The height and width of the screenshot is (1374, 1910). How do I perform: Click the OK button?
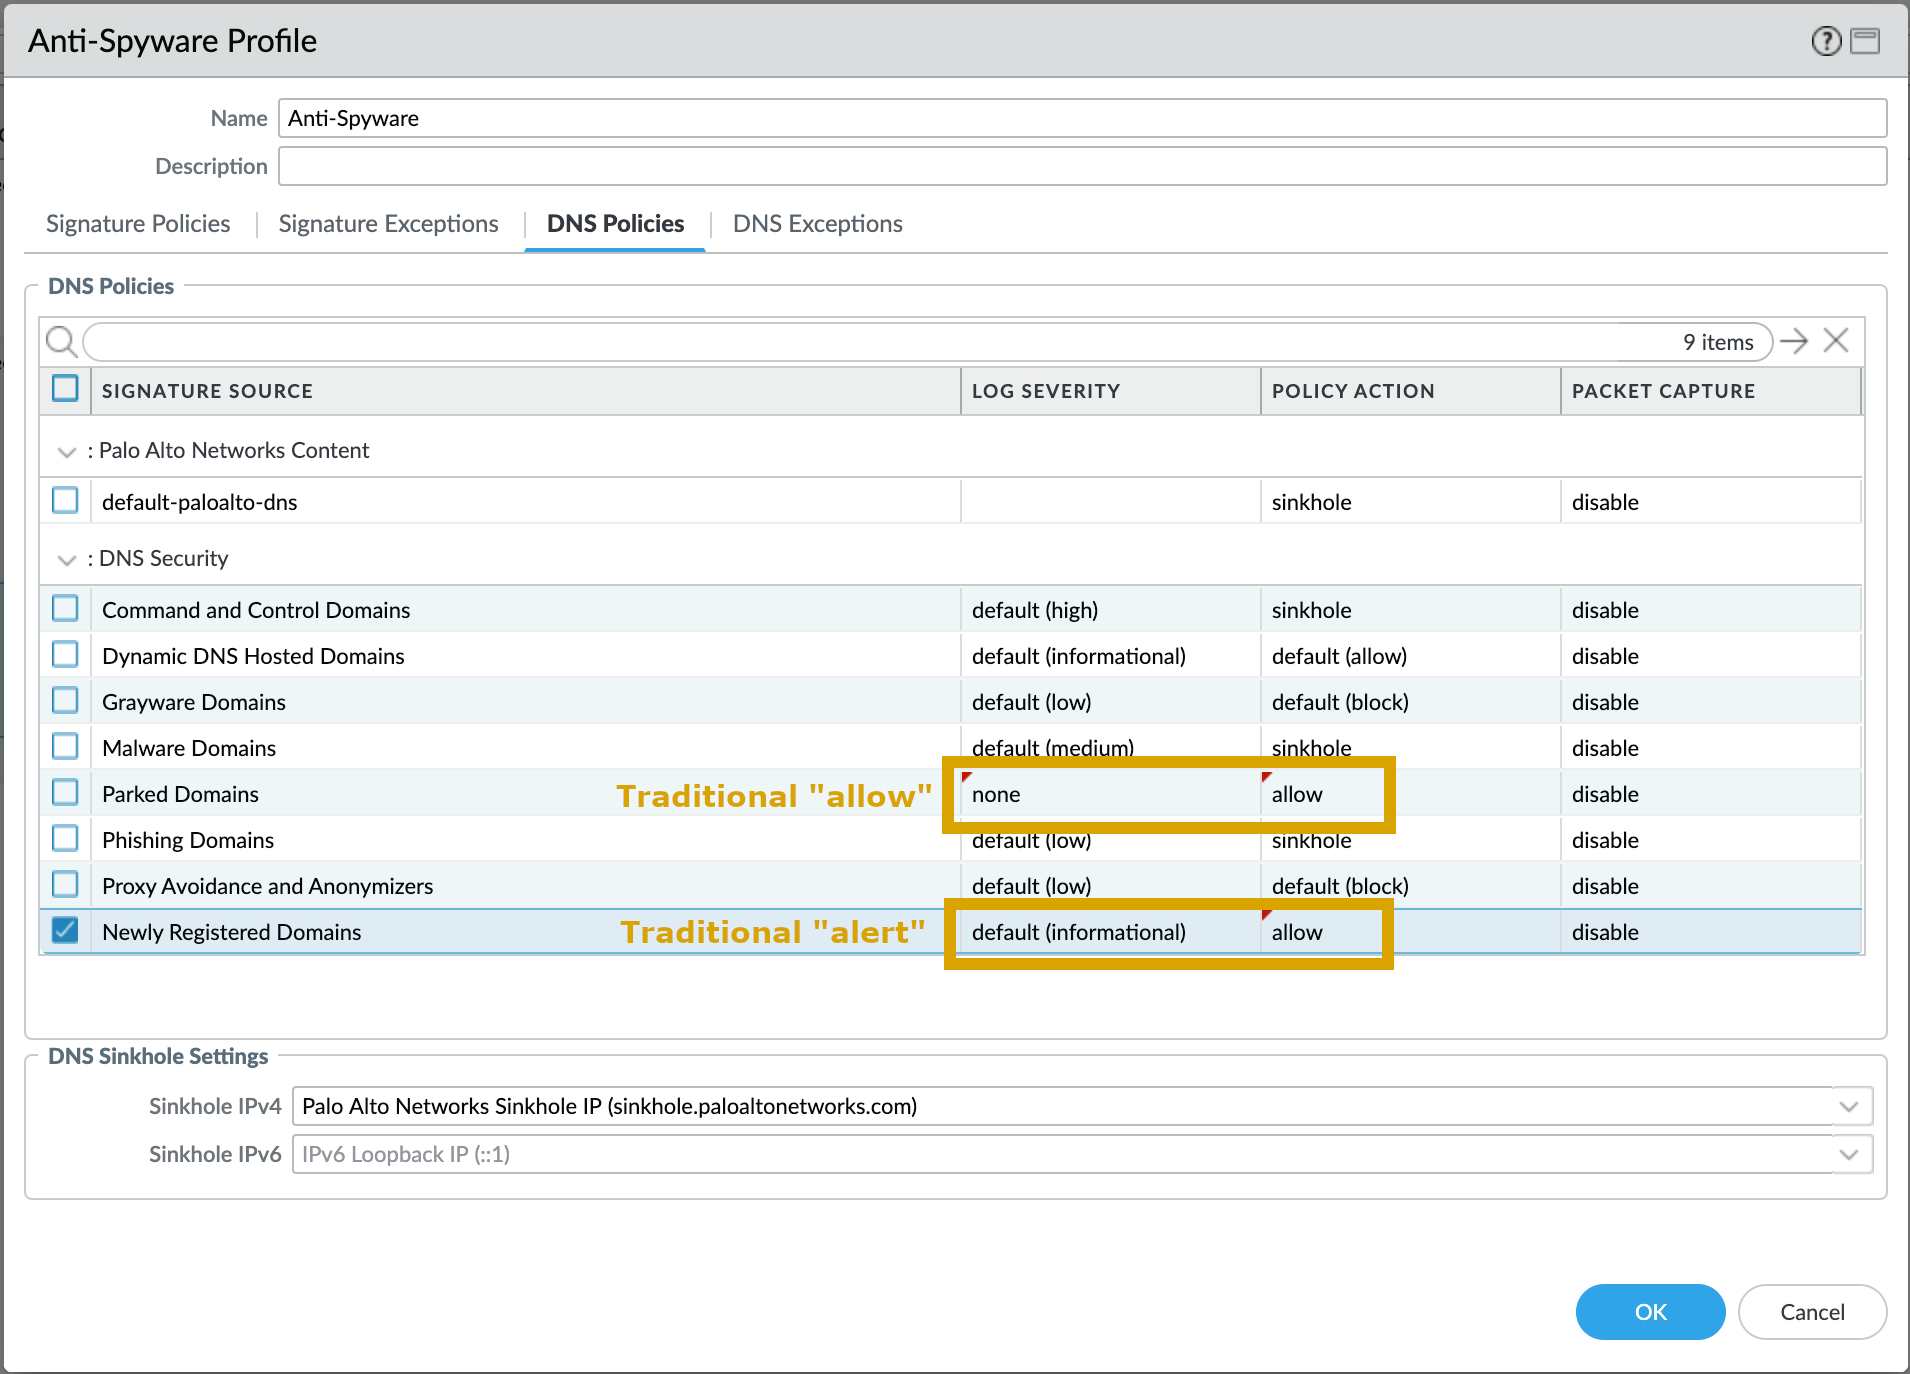(1650, 1312)
